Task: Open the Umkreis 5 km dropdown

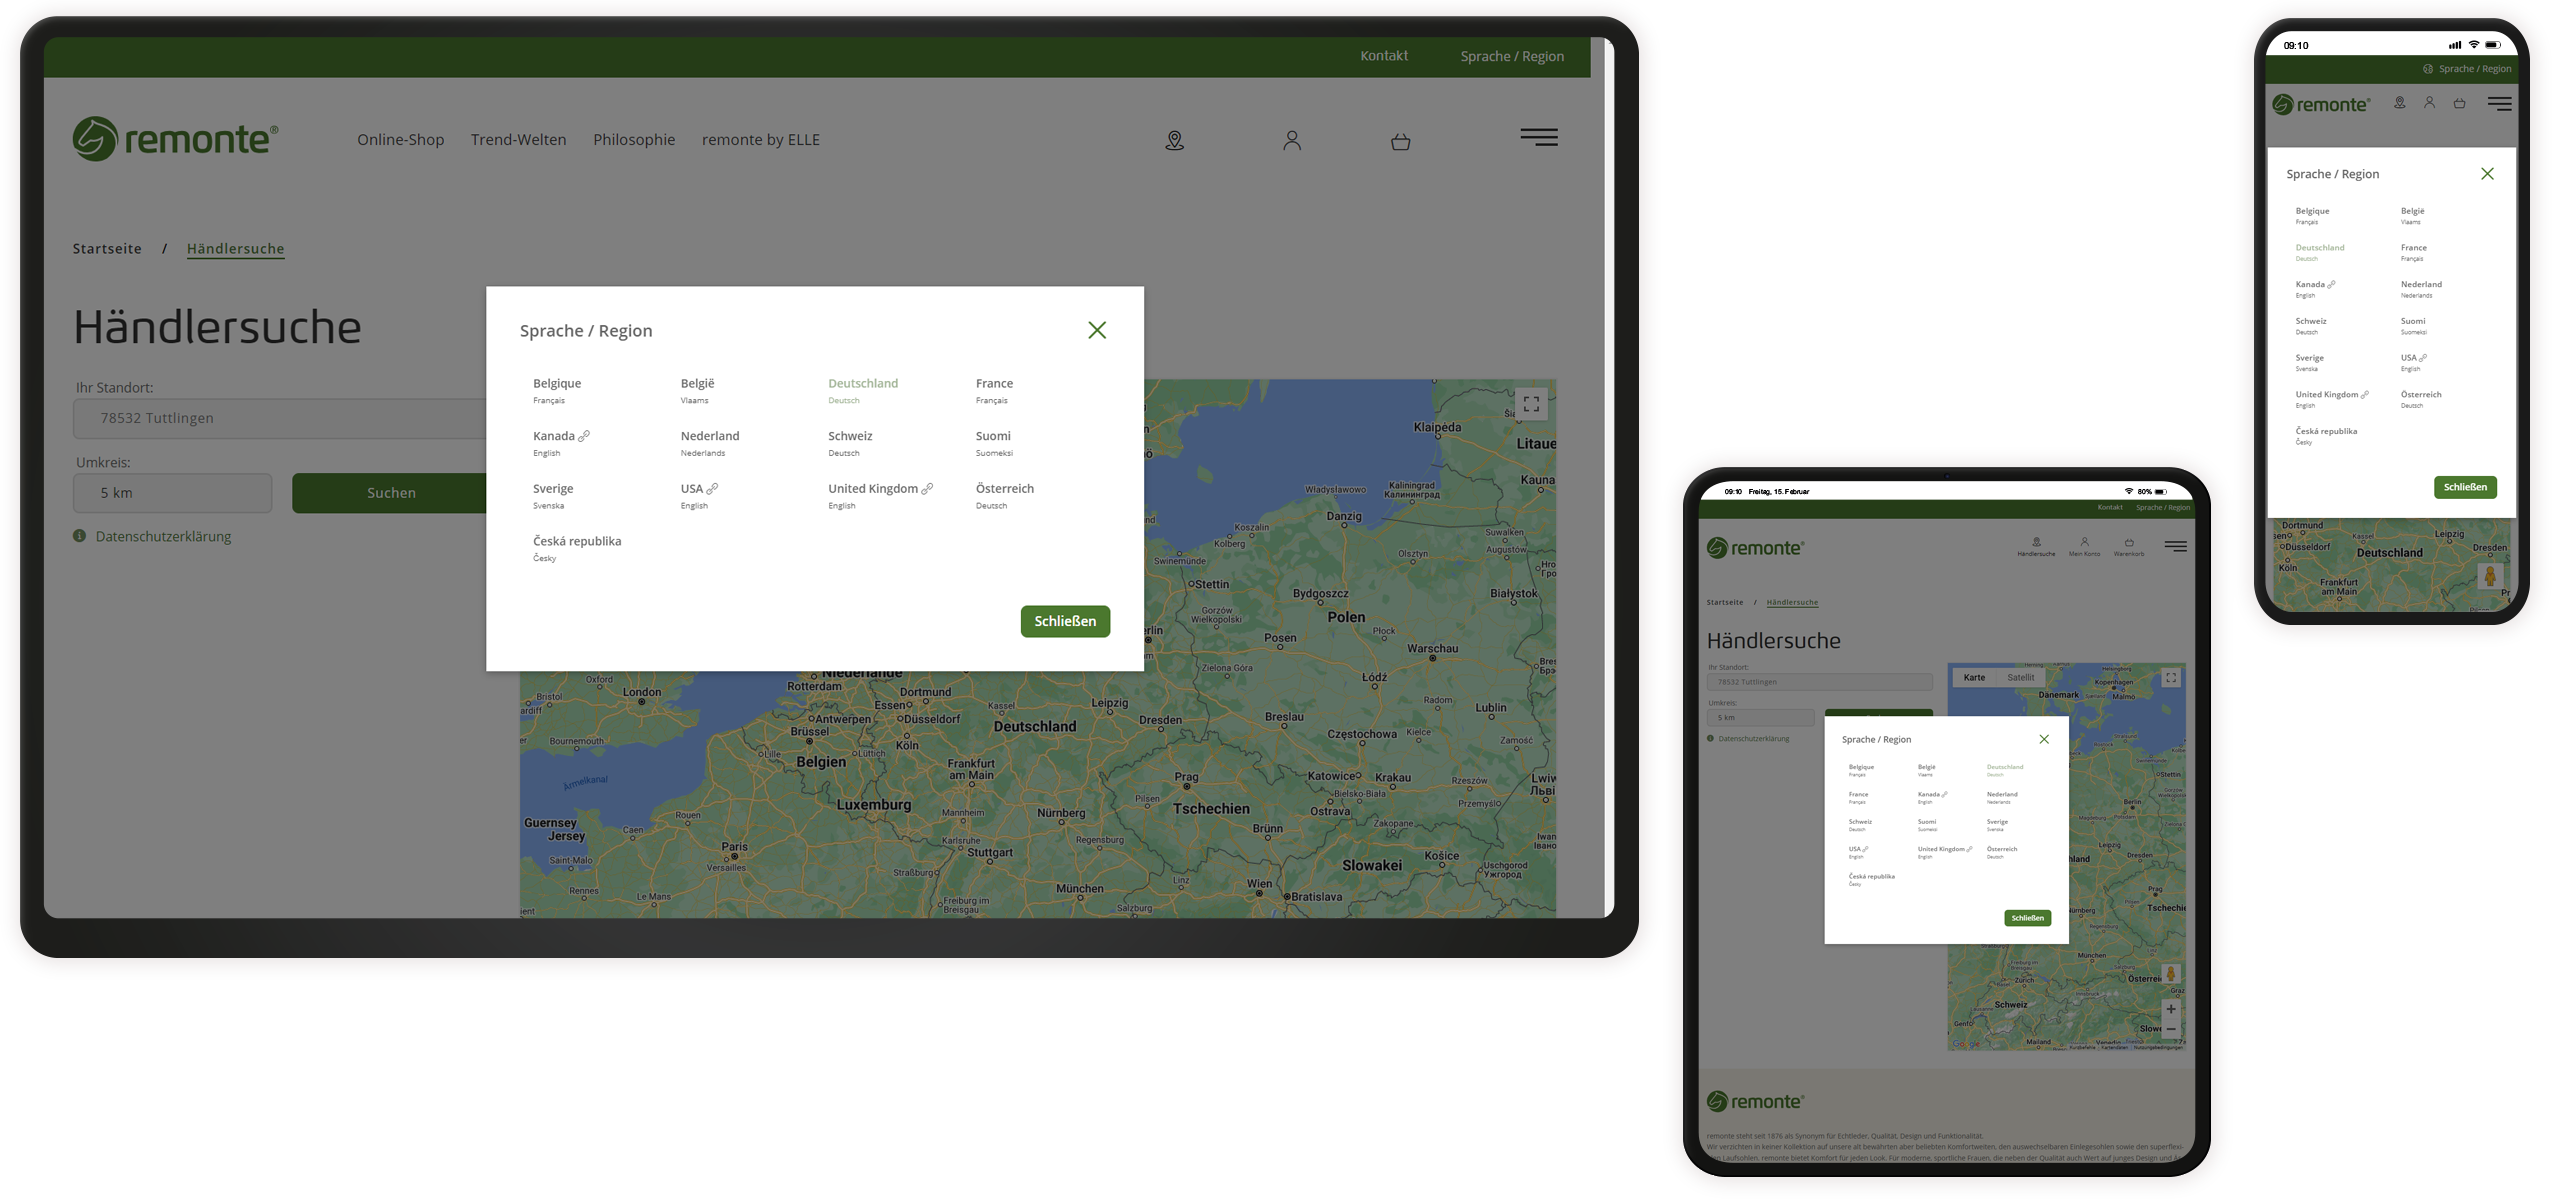Action: 172,492
